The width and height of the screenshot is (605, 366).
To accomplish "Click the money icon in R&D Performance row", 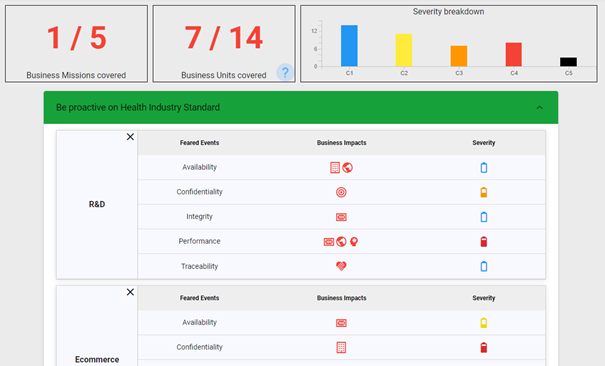I will (x=329, y=242).
